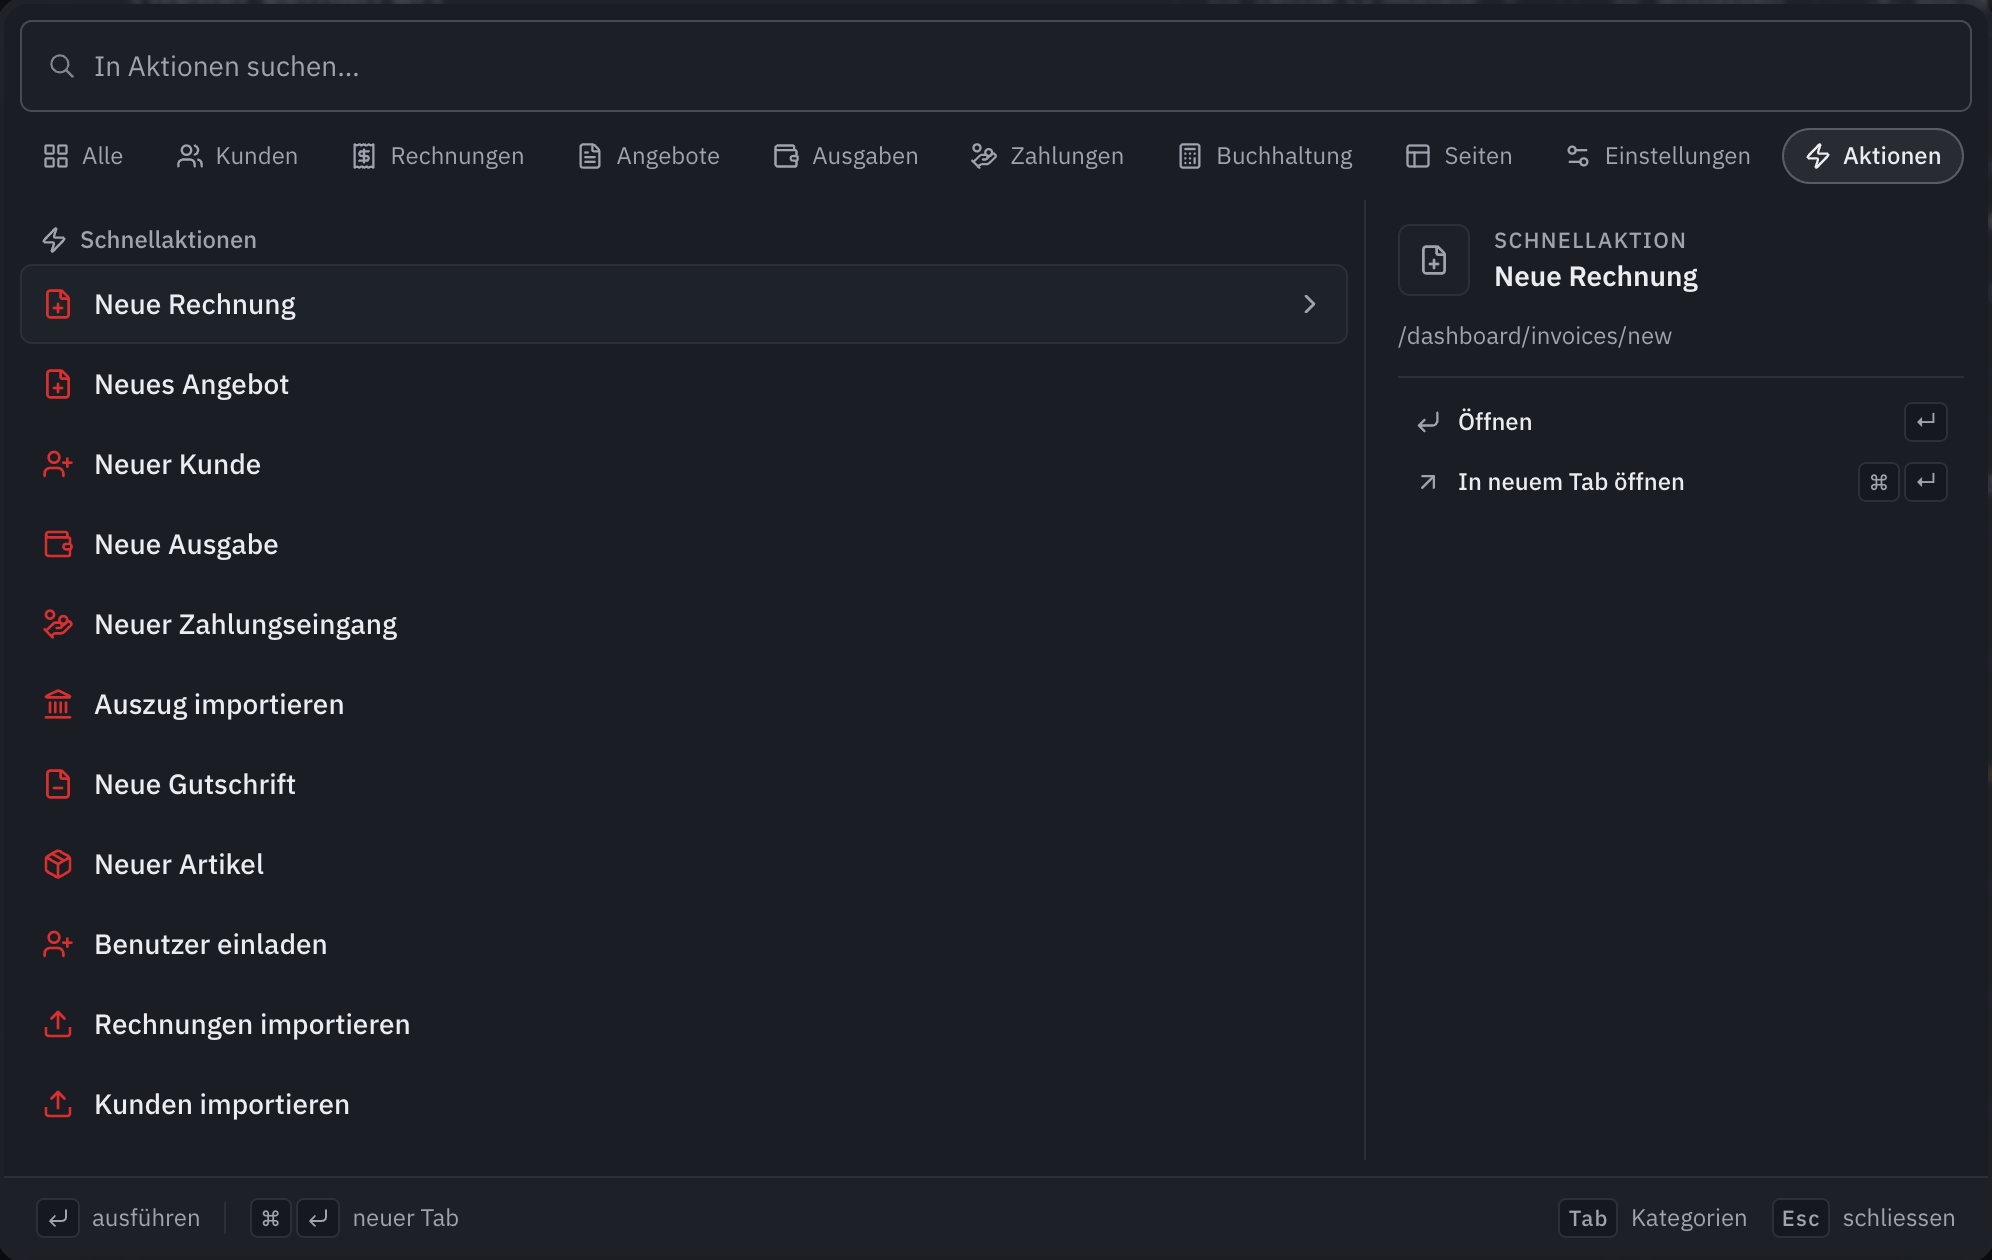Click the preview panel document icon tile
1992x1260 pixels.
pyautogui.click(x=1434, y=260)
